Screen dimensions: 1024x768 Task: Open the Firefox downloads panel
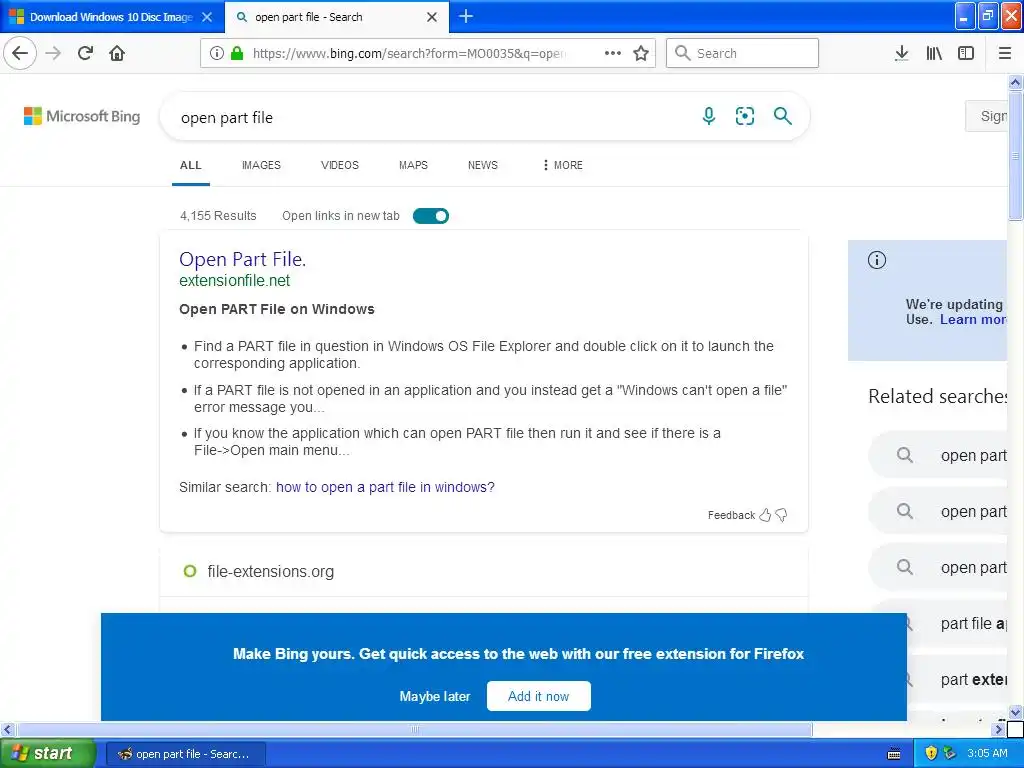[901, 53]
